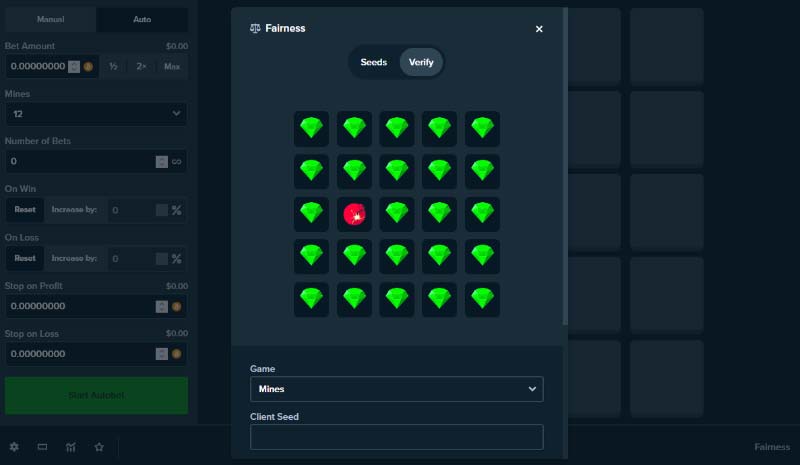
Task: Click the infinity icon in Number of Bets
Action: [x=176, y=161]
